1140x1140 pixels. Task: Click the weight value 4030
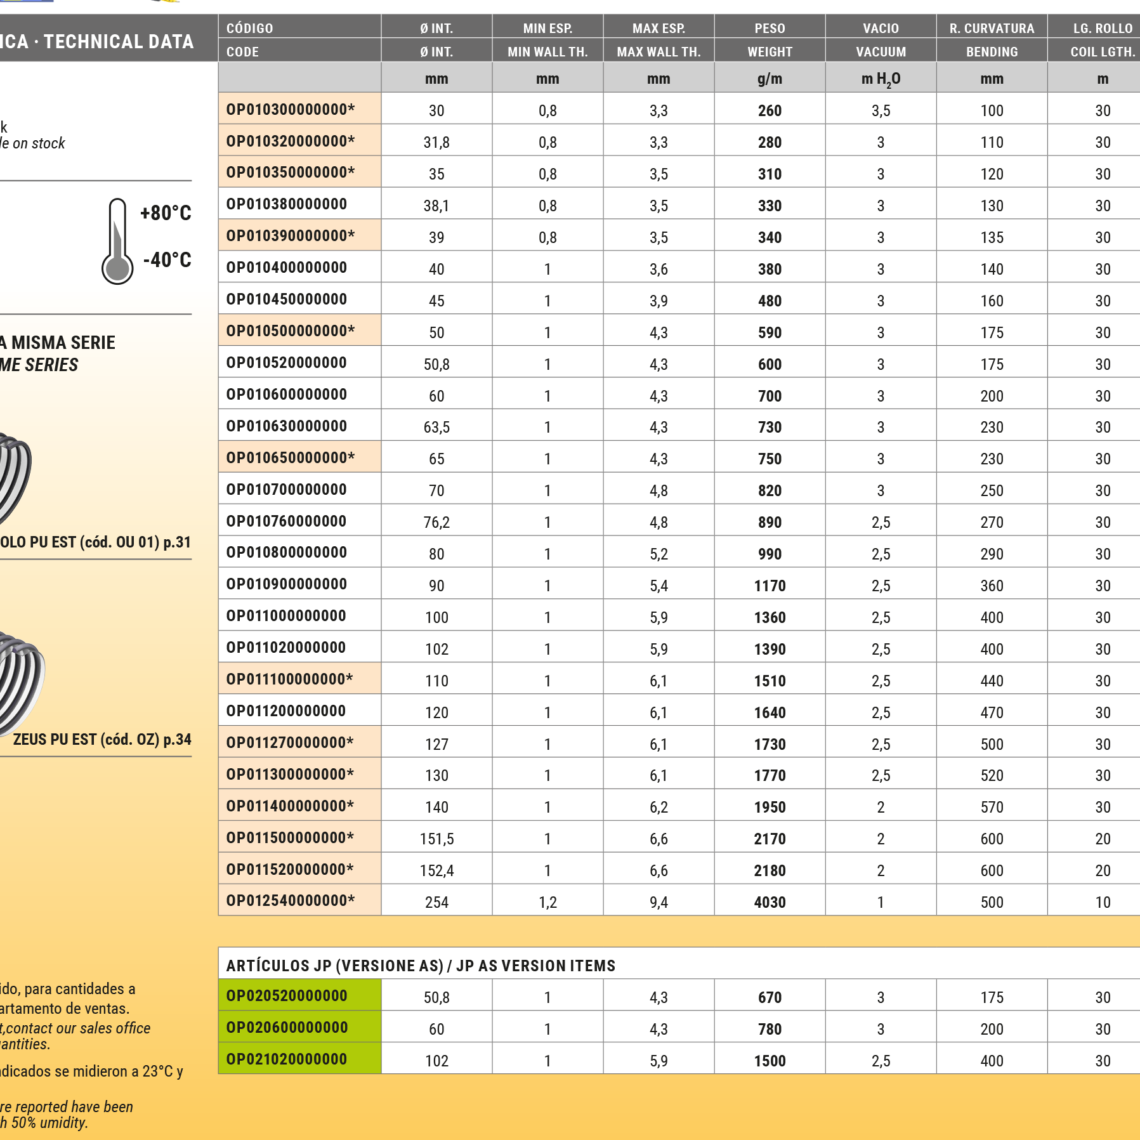pyautogui.click(x=769, y=902)
